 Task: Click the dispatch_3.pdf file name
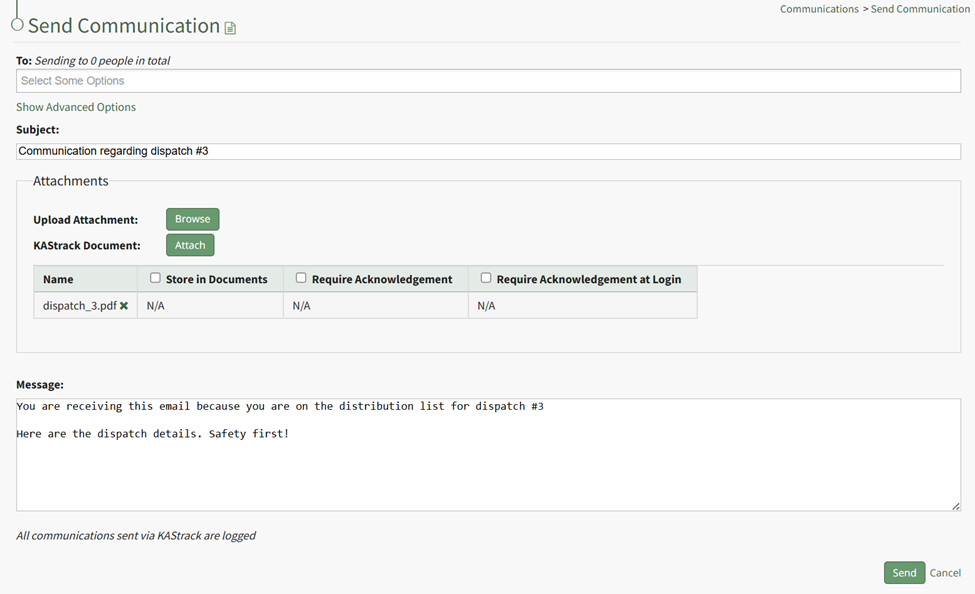(x=80, y=306)
